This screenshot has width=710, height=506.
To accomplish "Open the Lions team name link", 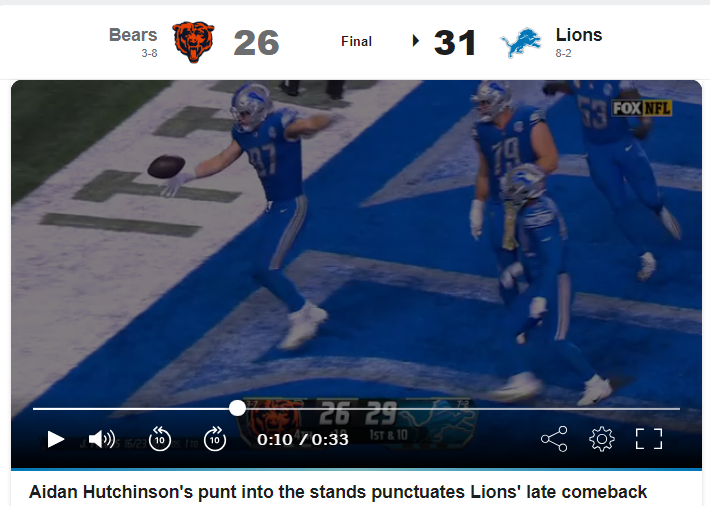I will (579, 35).
